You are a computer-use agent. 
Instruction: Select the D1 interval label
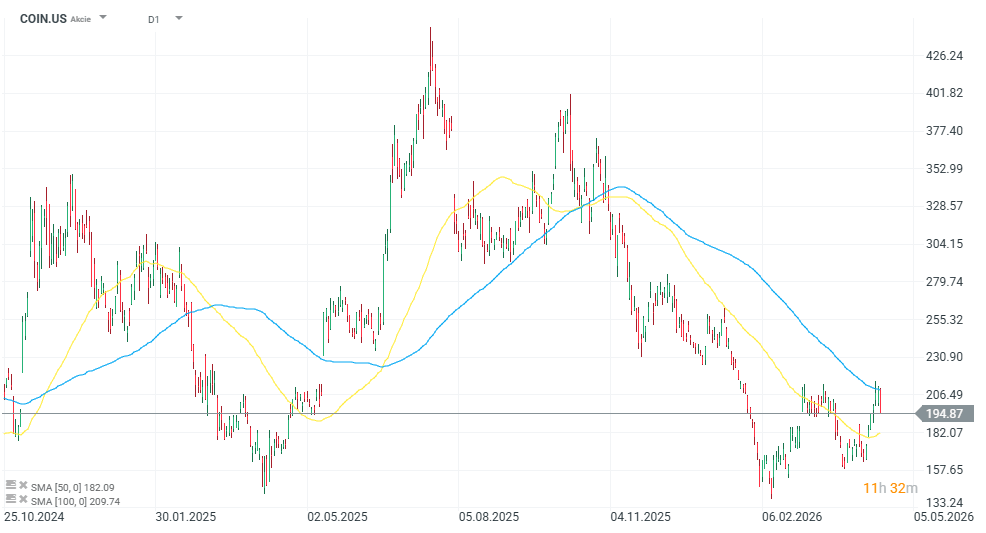tap(153, 19)
